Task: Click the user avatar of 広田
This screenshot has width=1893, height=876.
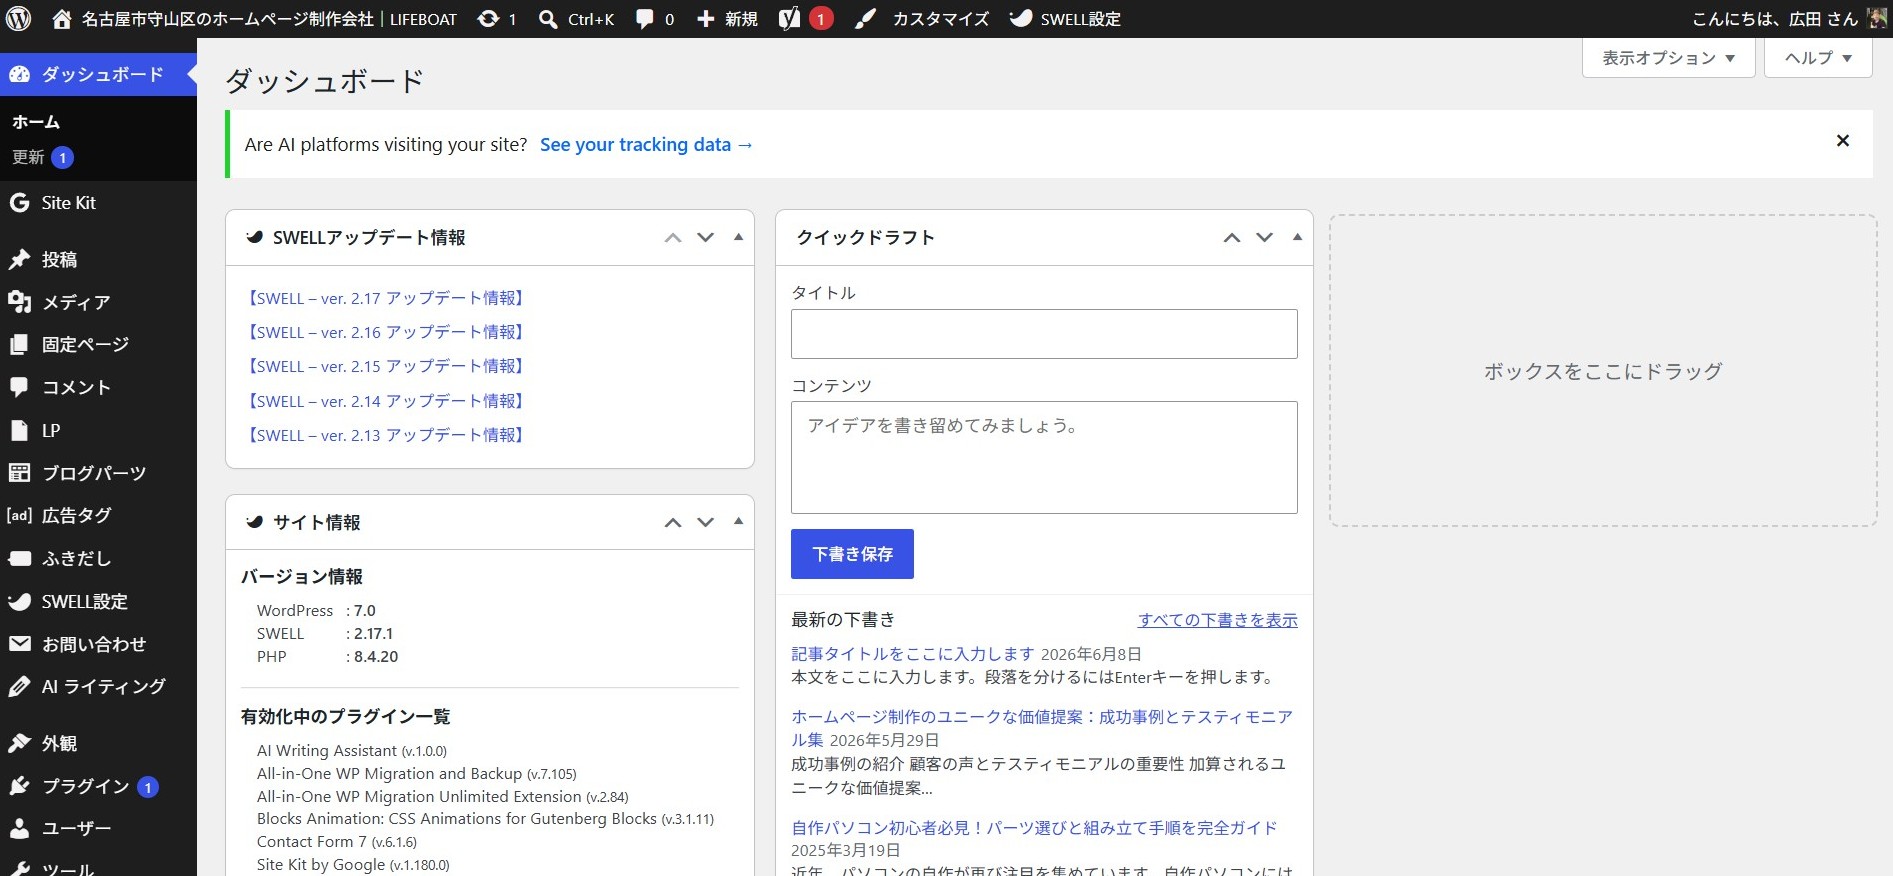Action: pos(1878,19)
